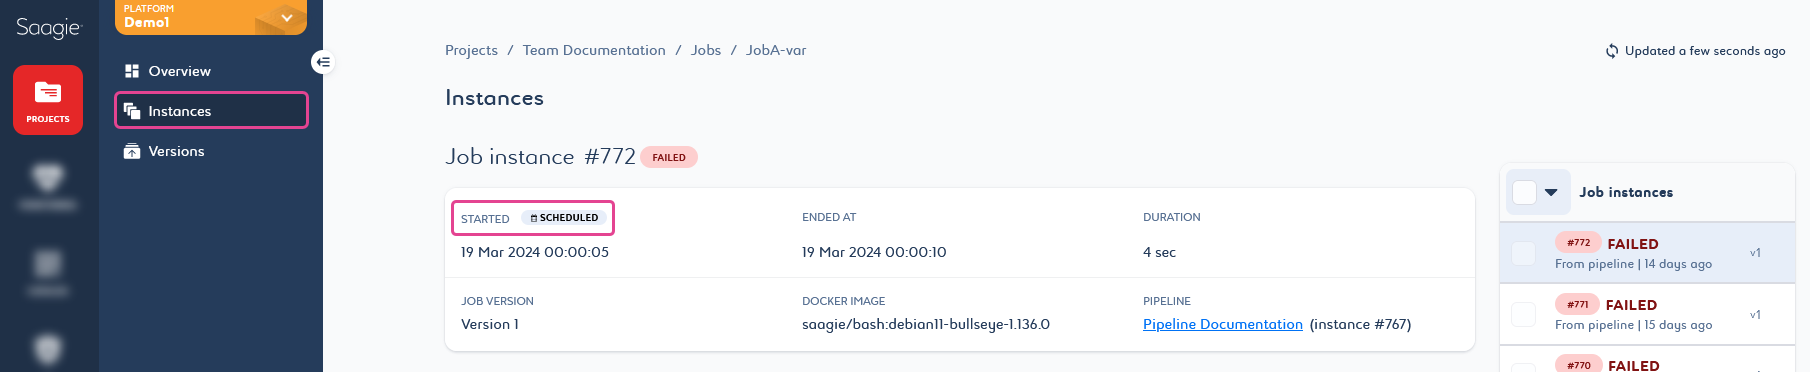
Task: Click the Projects breadcrumb link
Action: coord(471,50)
